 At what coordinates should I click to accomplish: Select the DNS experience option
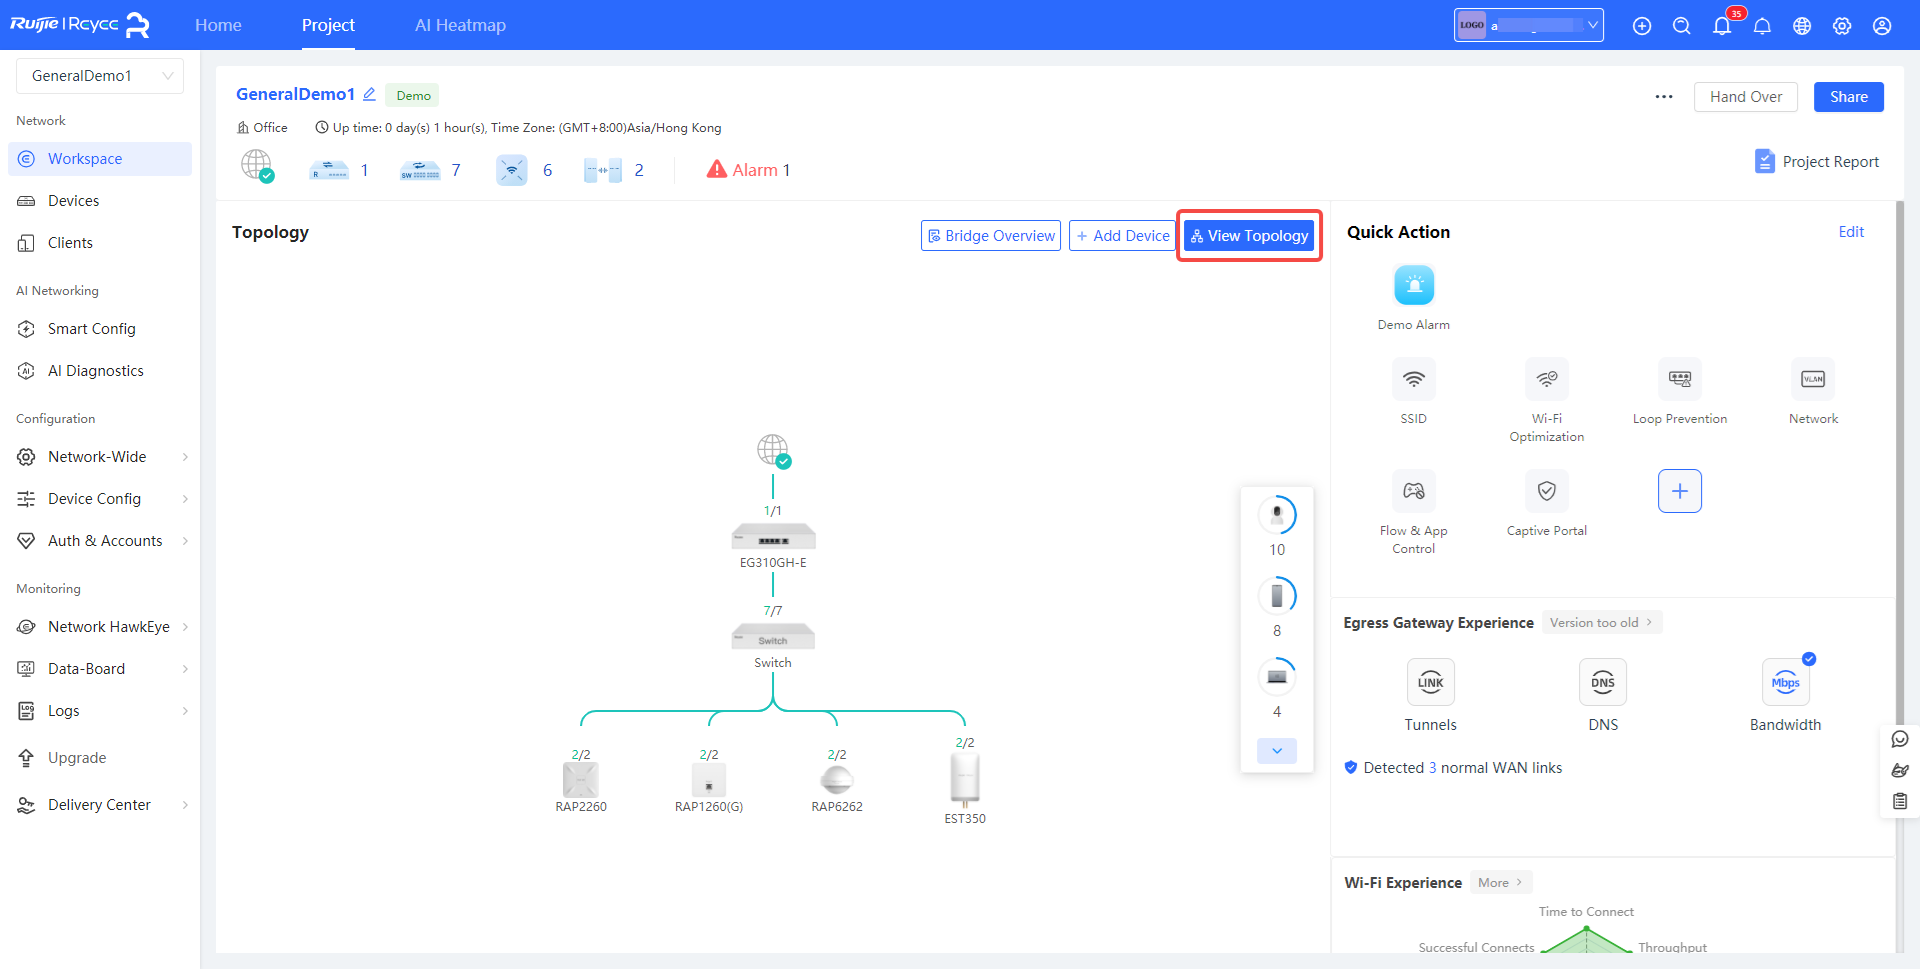pyautogui.click(x=1602, y=683)
